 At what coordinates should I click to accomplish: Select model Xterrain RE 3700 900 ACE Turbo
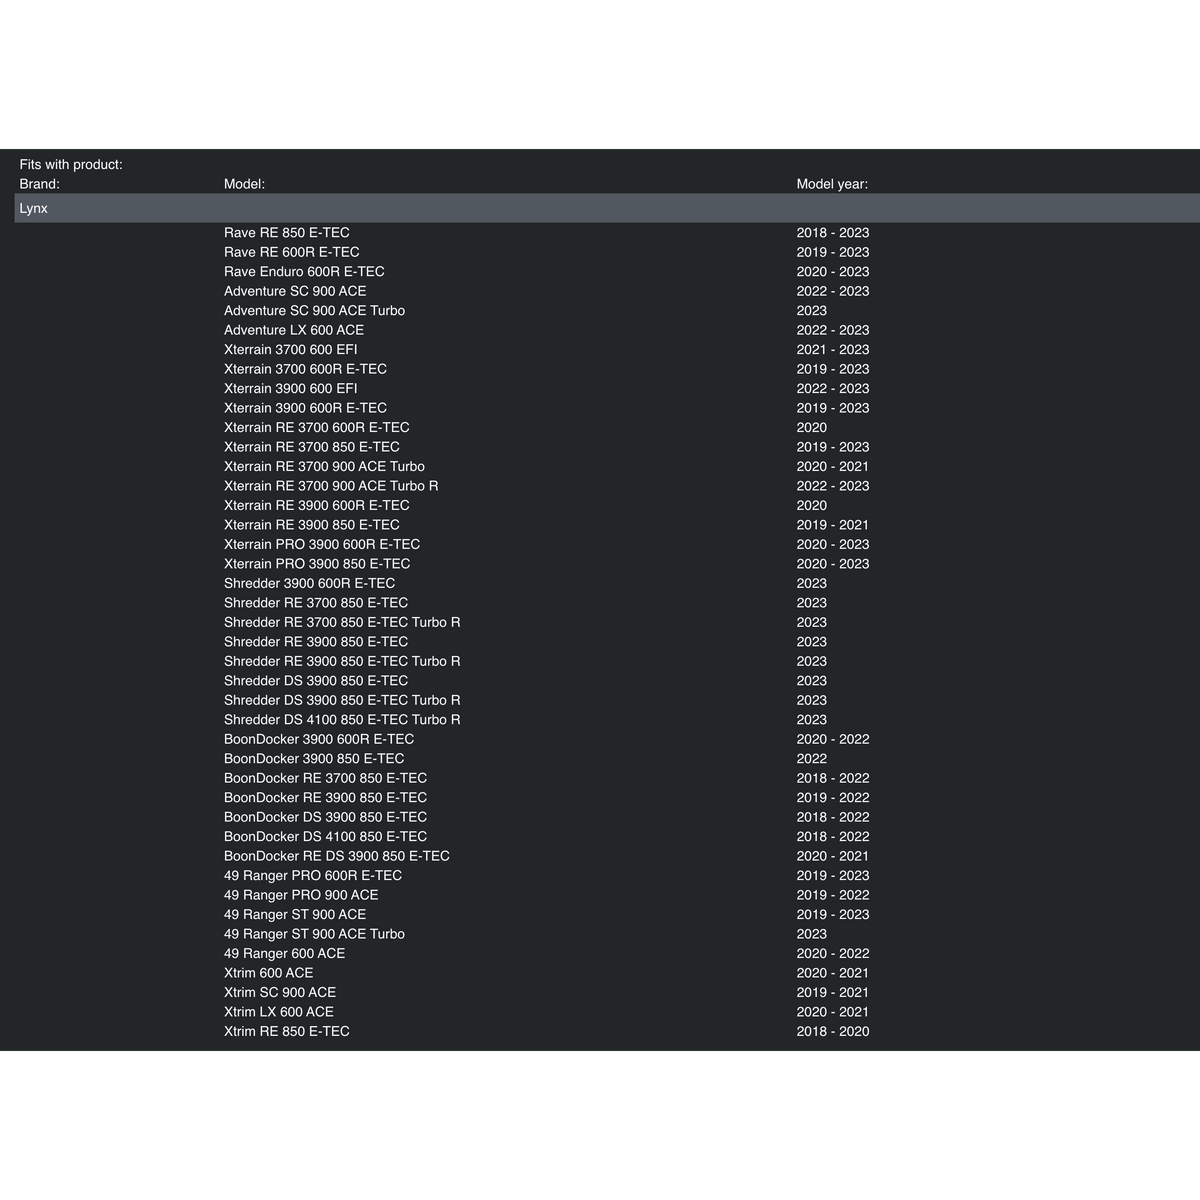tap(324, 466)
